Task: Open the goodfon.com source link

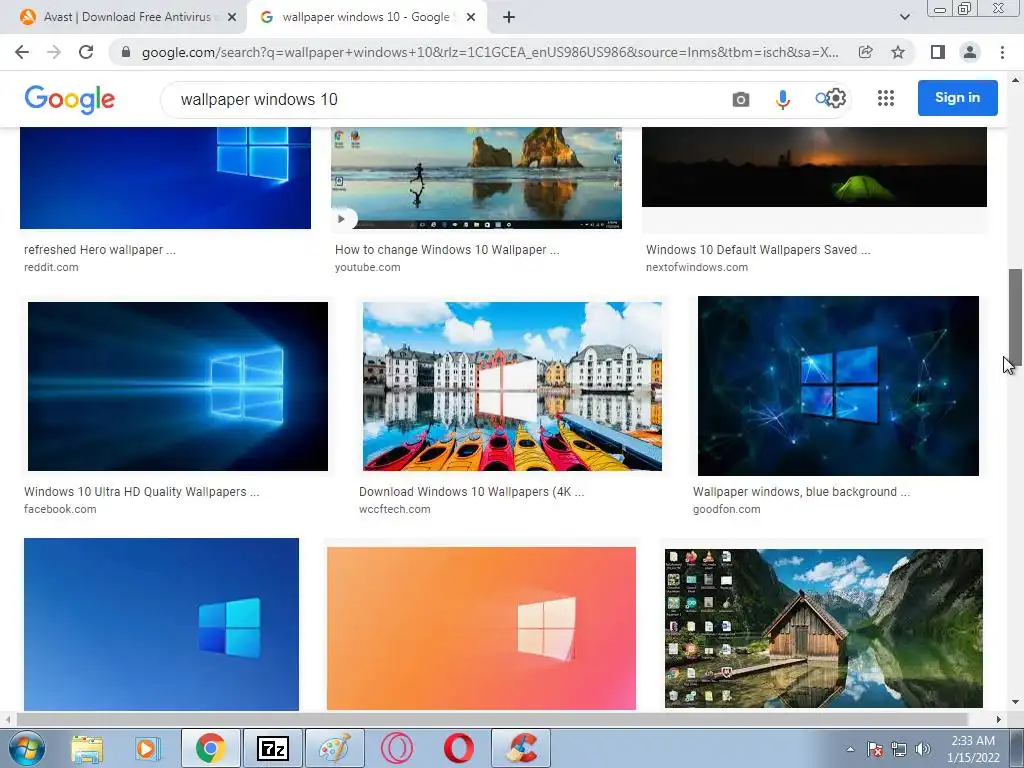Action: pos(726,509)
